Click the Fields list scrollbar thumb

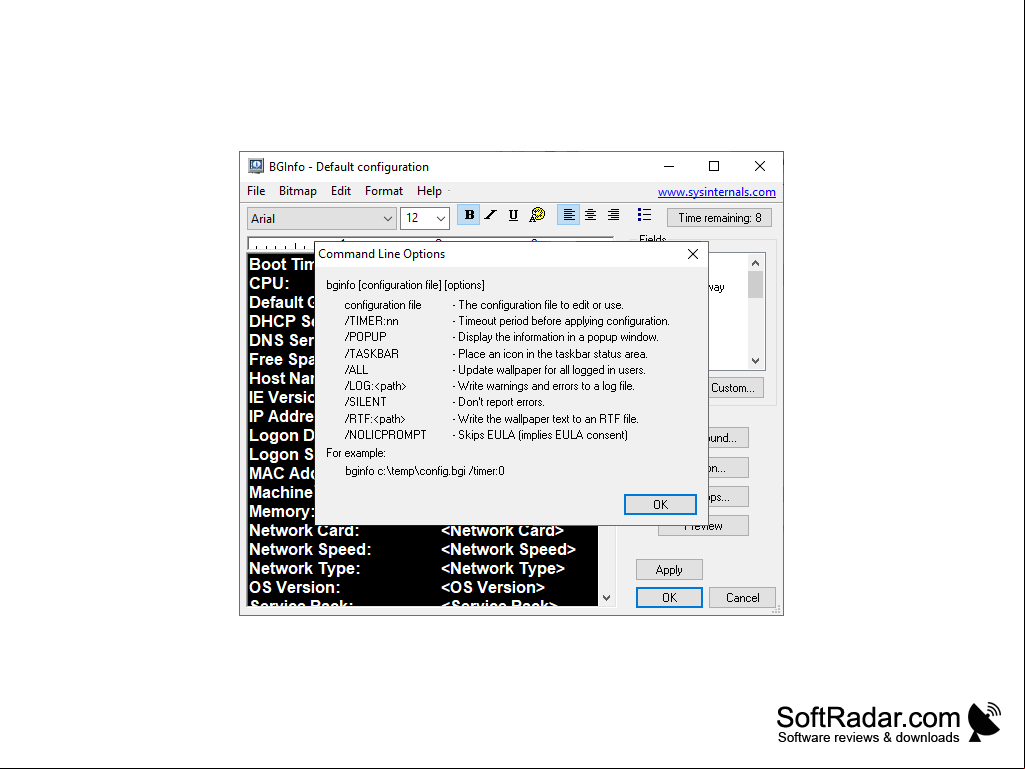point(755,284)
